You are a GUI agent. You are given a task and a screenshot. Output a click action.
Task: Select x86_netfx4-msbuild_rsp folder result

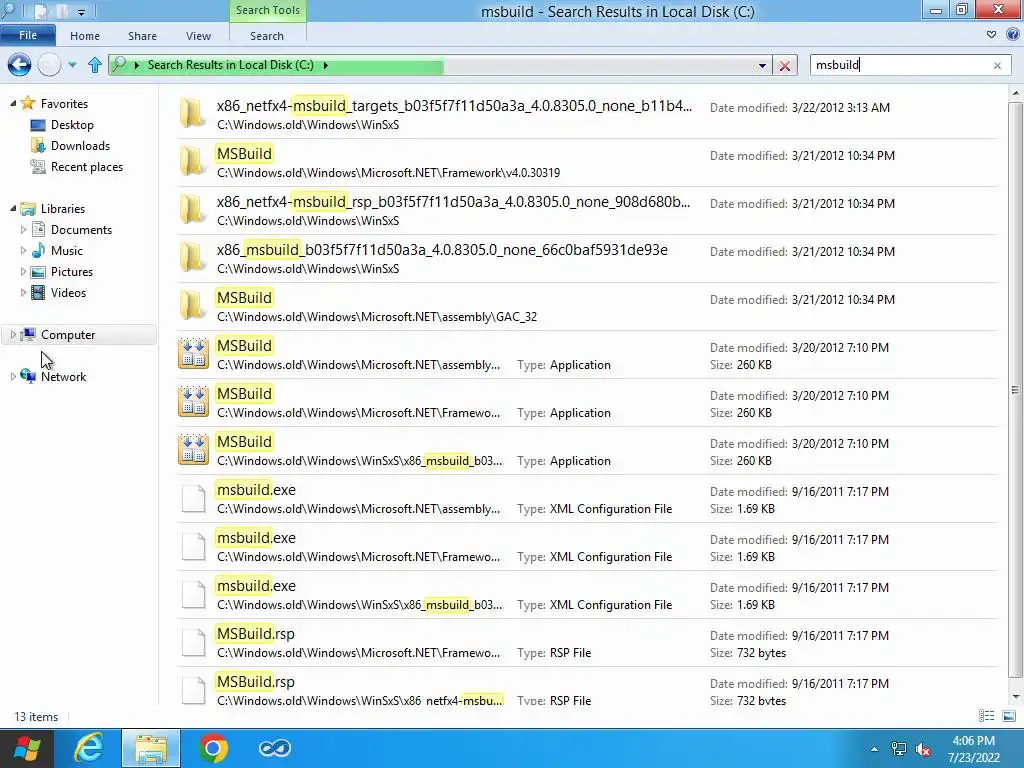(x=588, y=210)
